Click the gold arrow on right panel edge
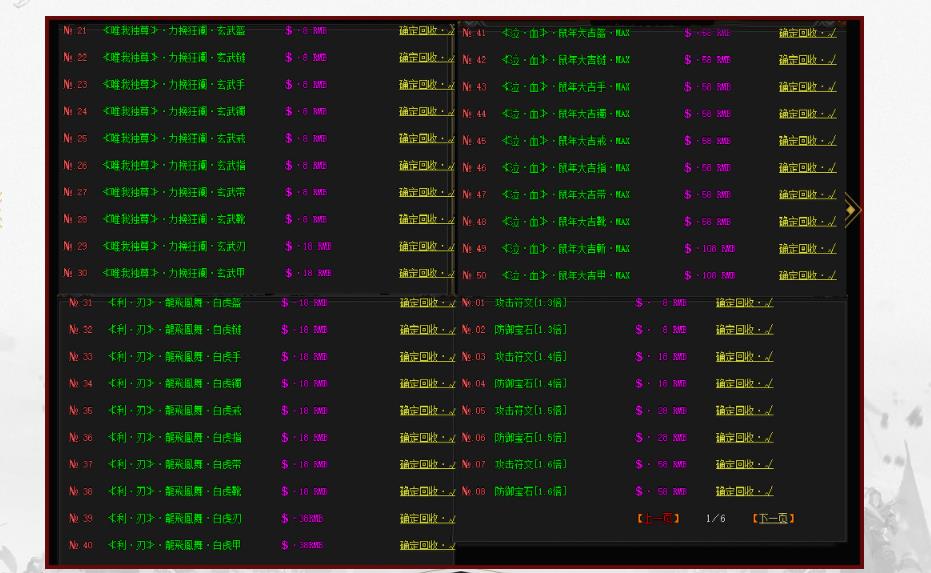Image resolution: width=931 pixels, height=573 pixels. 851,210
